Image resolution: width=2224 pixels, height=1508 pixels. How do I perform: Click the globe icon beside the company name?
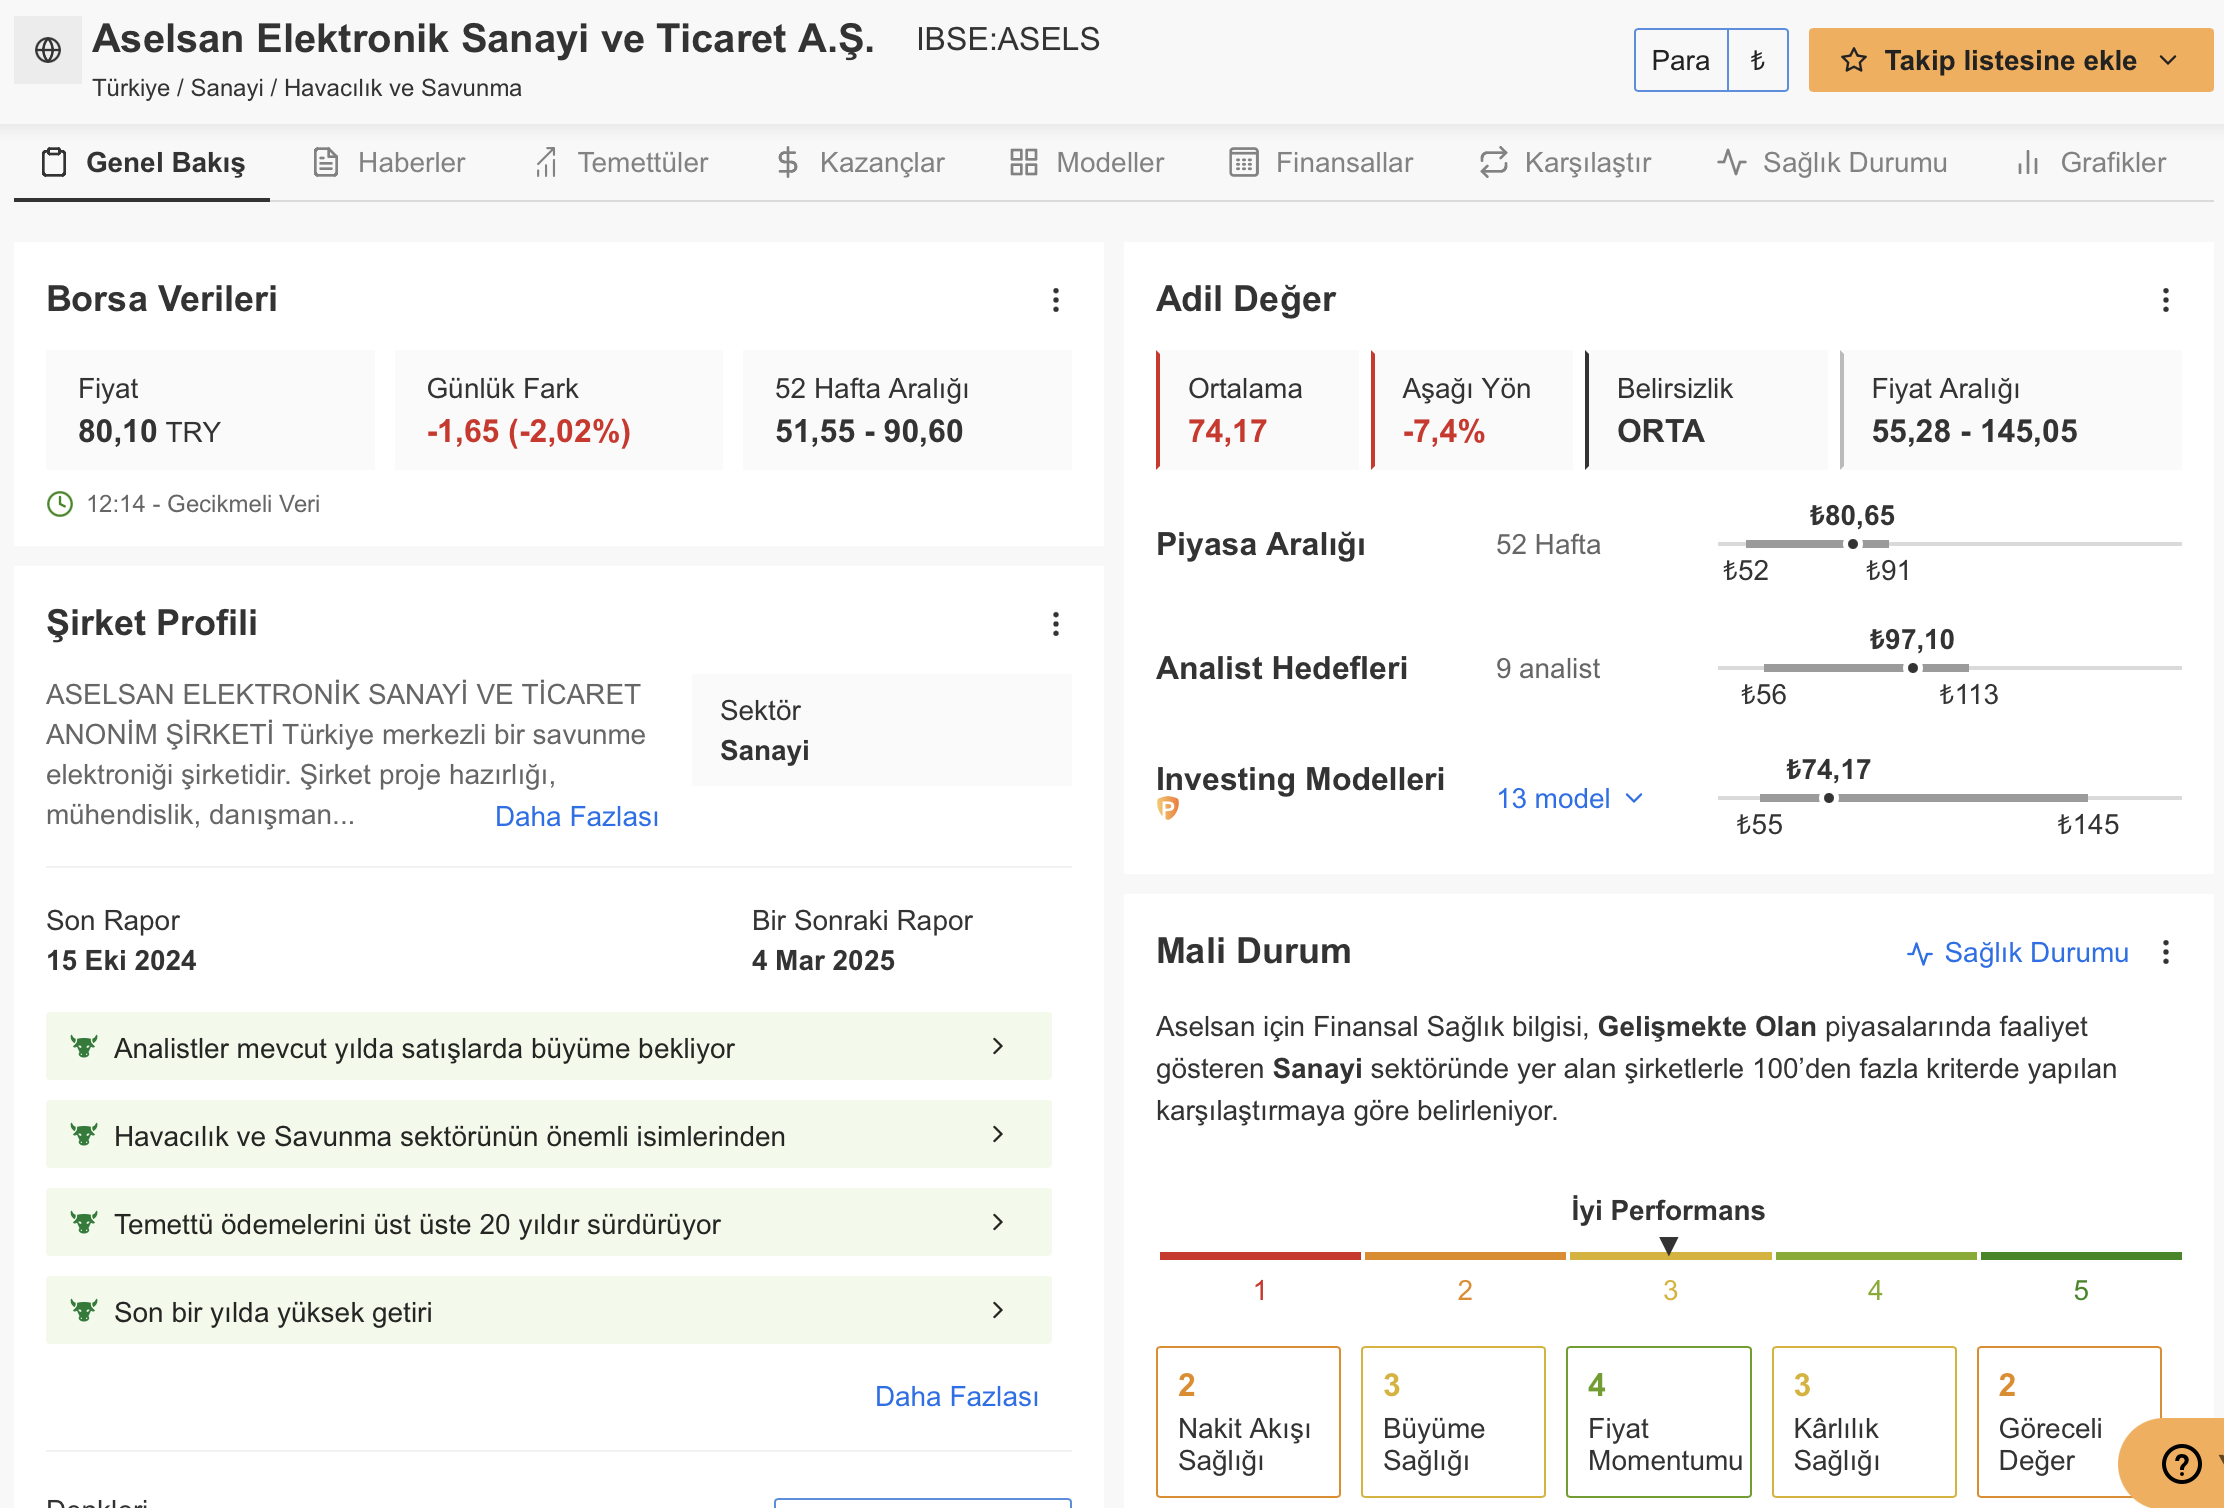(48, 50)
